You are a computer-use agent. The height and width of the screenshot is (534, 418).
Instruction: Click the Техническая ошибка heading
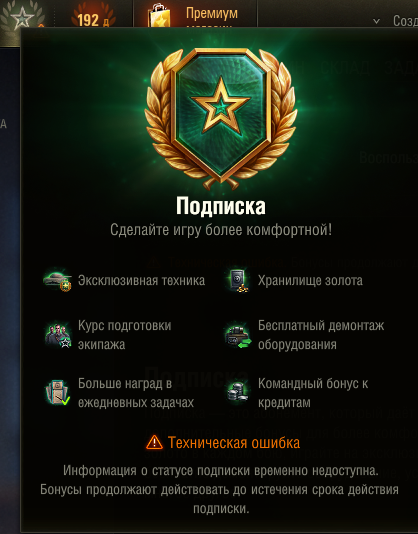(234, 443)
